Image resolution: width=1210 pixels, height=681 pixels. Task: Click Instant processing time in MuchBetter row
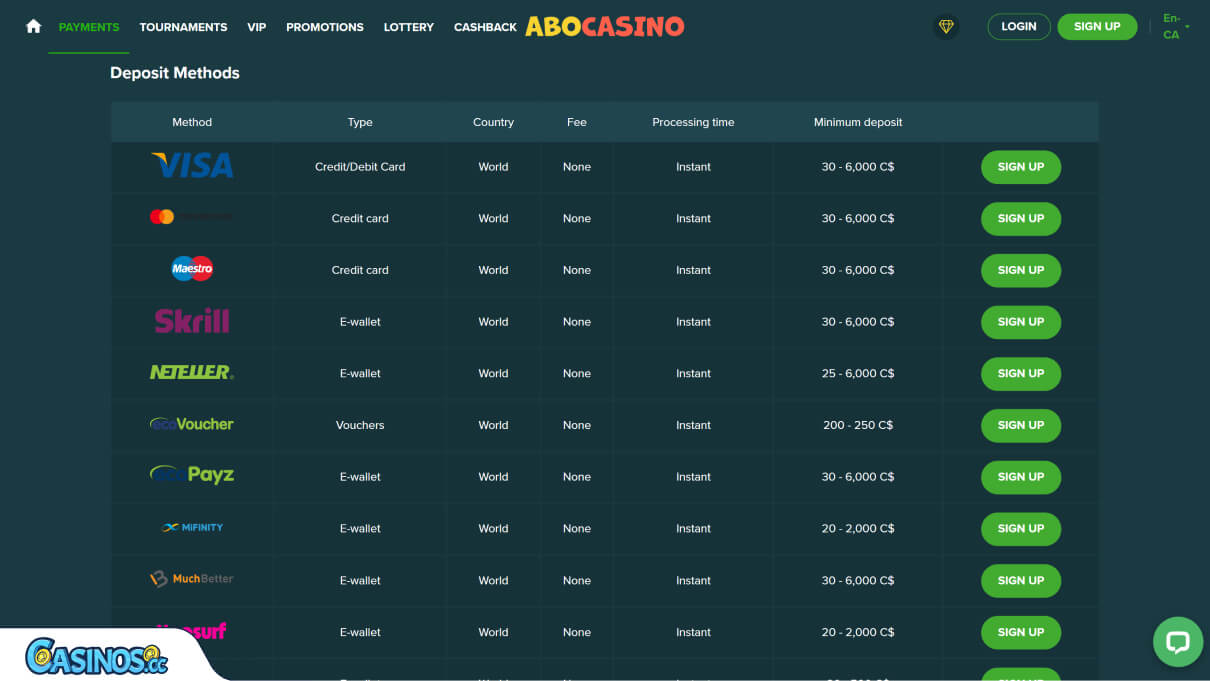(x=693, y=580)
